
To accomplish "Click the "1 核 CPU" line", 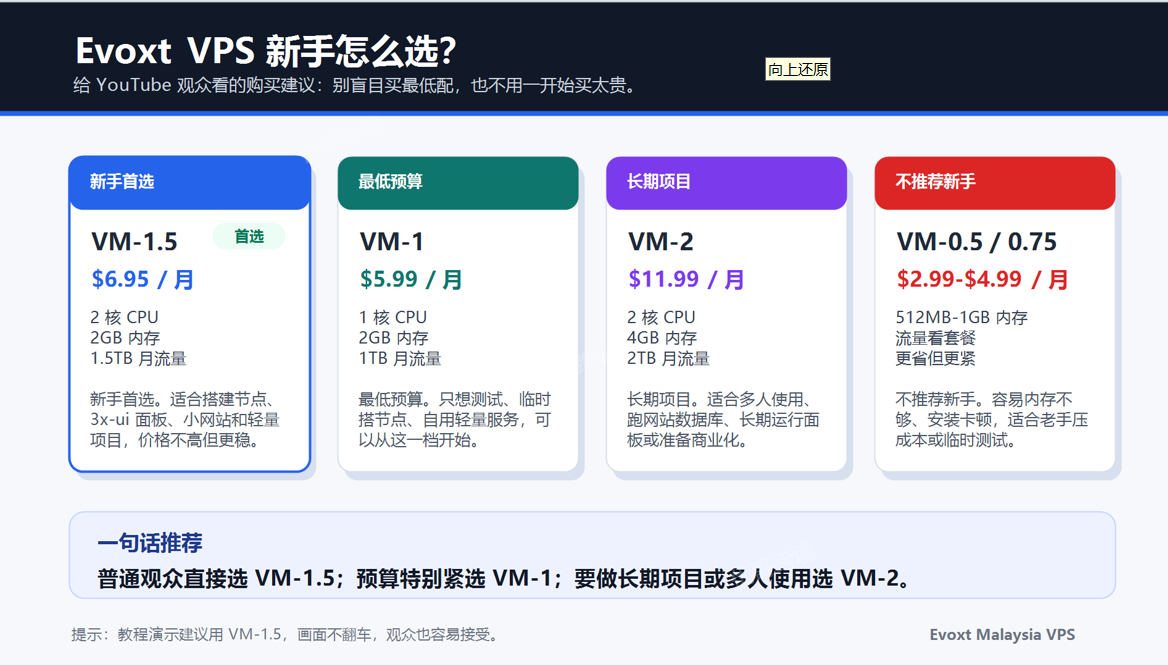I will (x=393, y=317).
